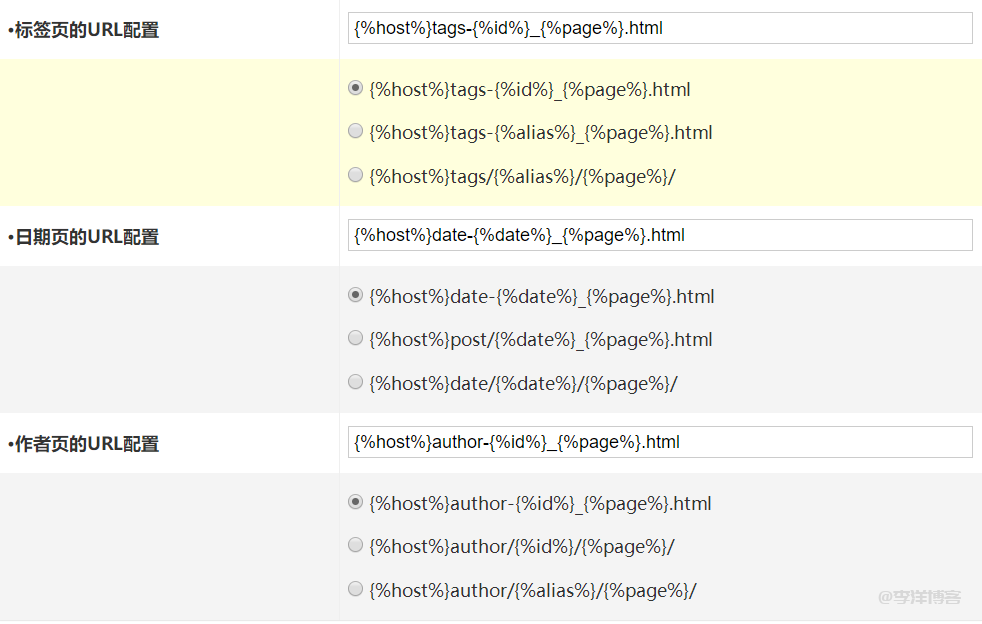
Task: Select radio button for tags-{%alias%}_{%page%}.html
Action: click(355, 131)
